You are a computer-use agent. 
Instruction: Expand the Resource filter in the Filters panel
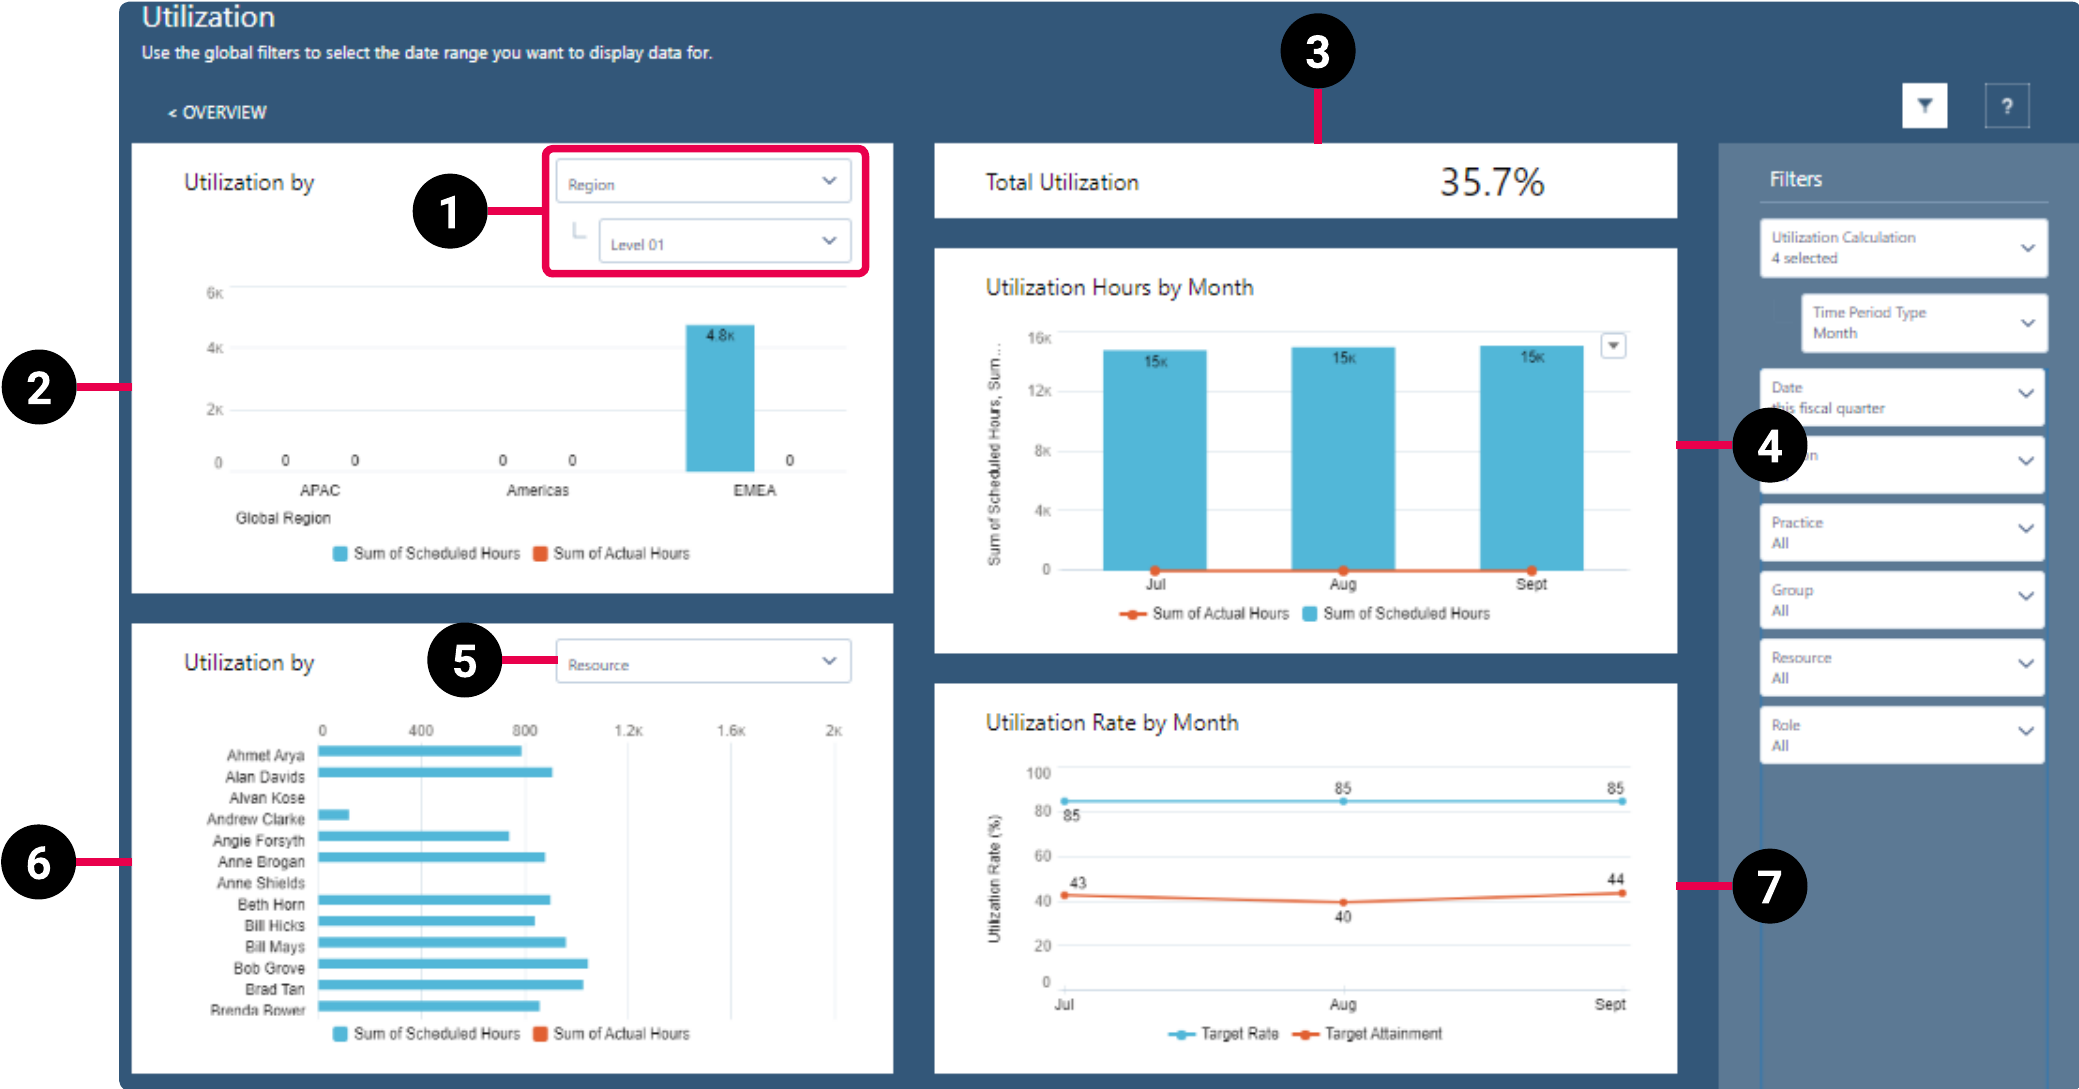[1901, 666]
